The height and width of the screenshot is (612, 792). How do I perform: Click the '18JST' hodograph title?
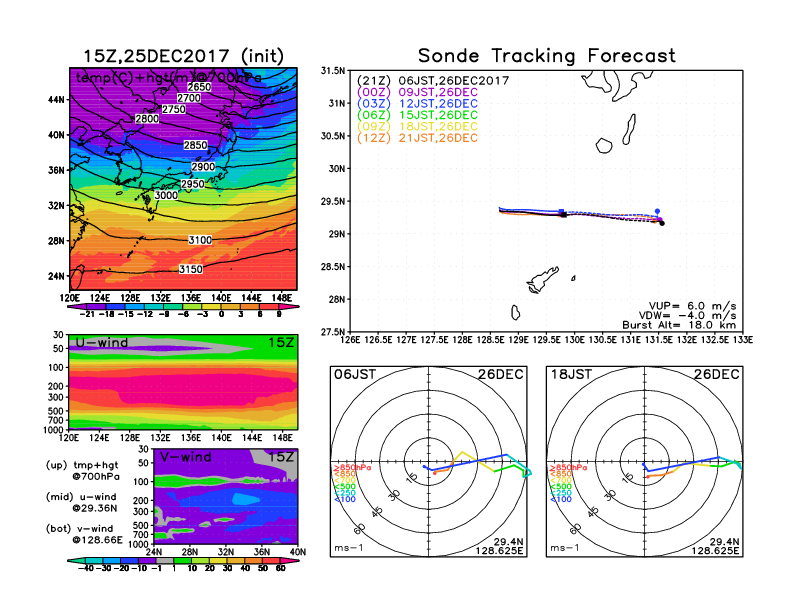point(571,374)
